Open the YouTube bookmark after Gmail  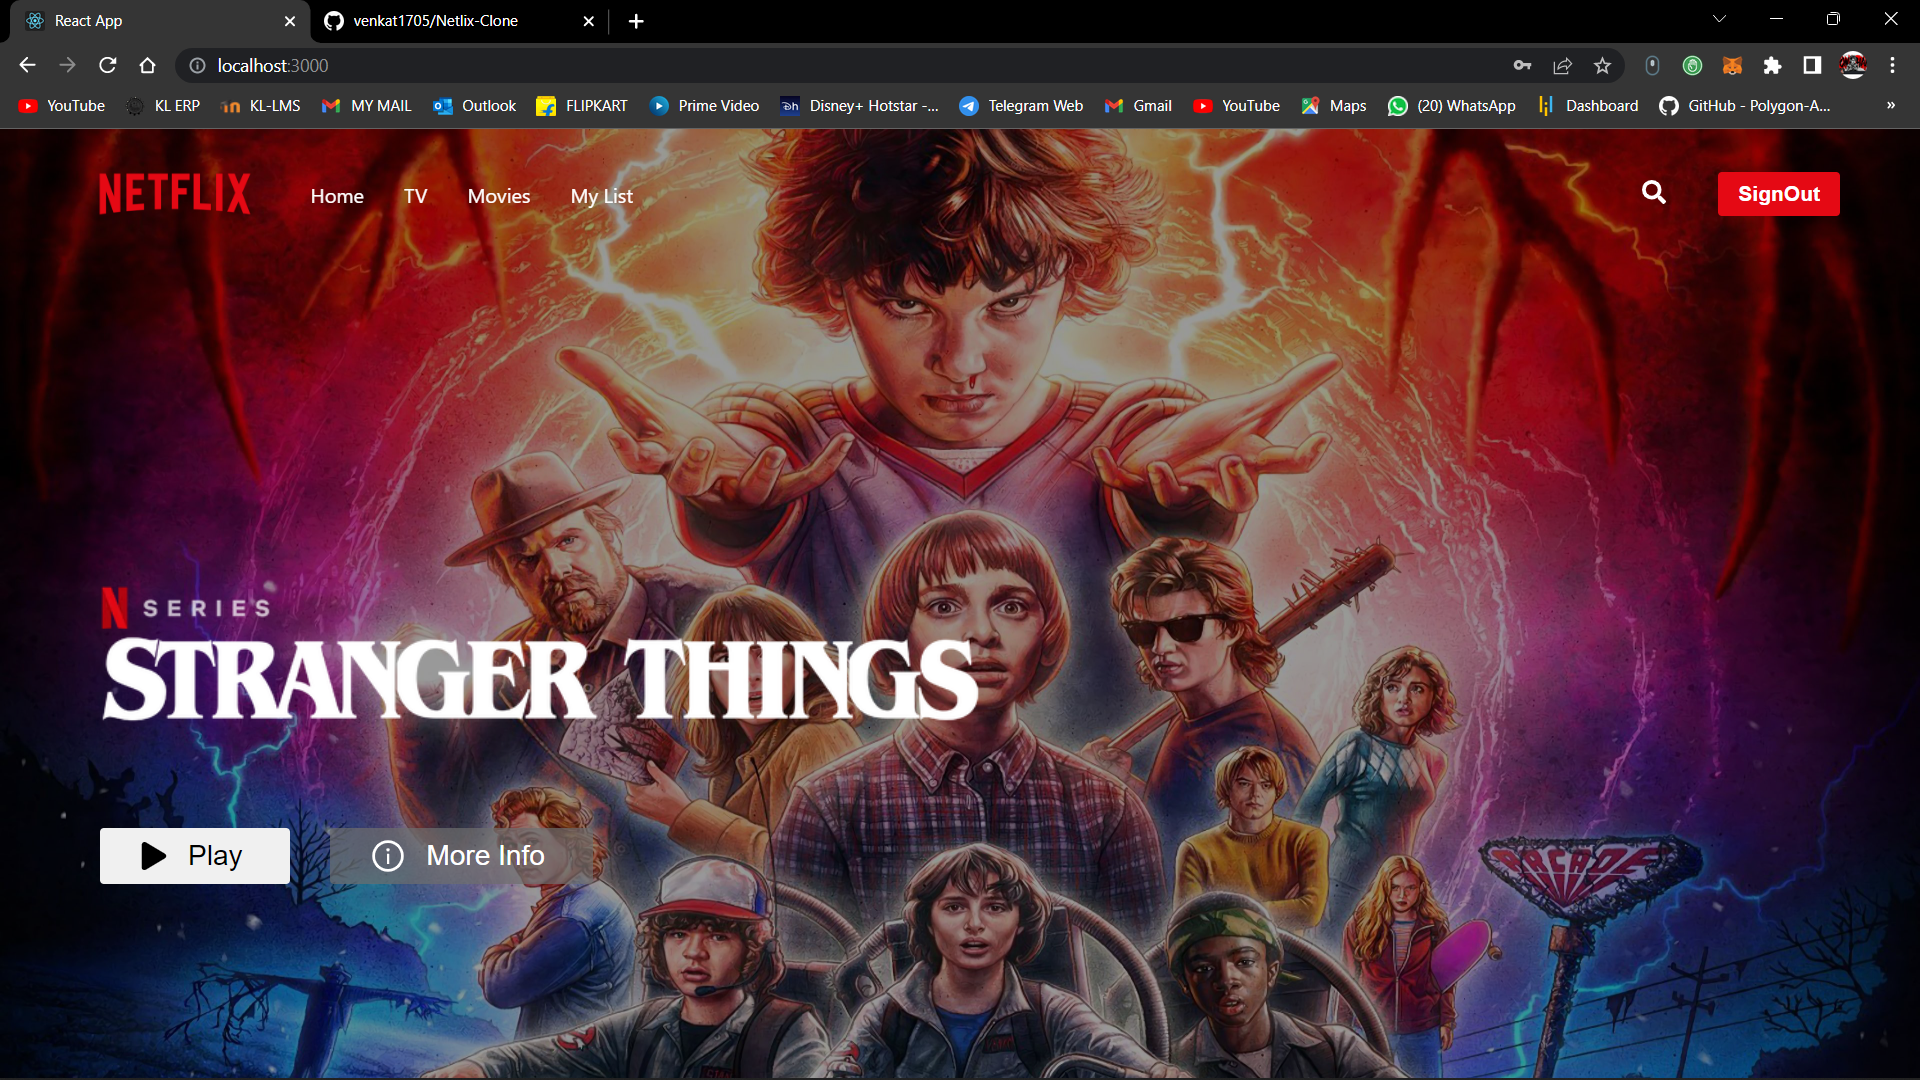[1237, 106]
